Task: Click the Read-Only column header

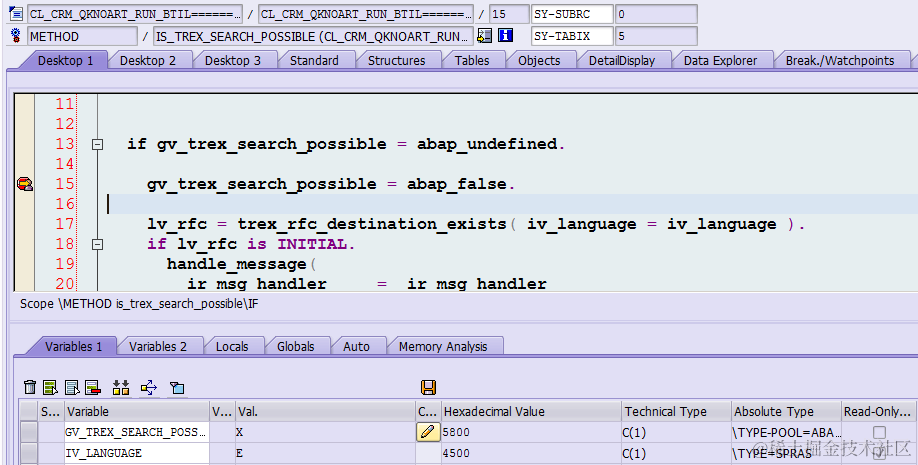Action: pyautogui.click(x=879, y=412)
